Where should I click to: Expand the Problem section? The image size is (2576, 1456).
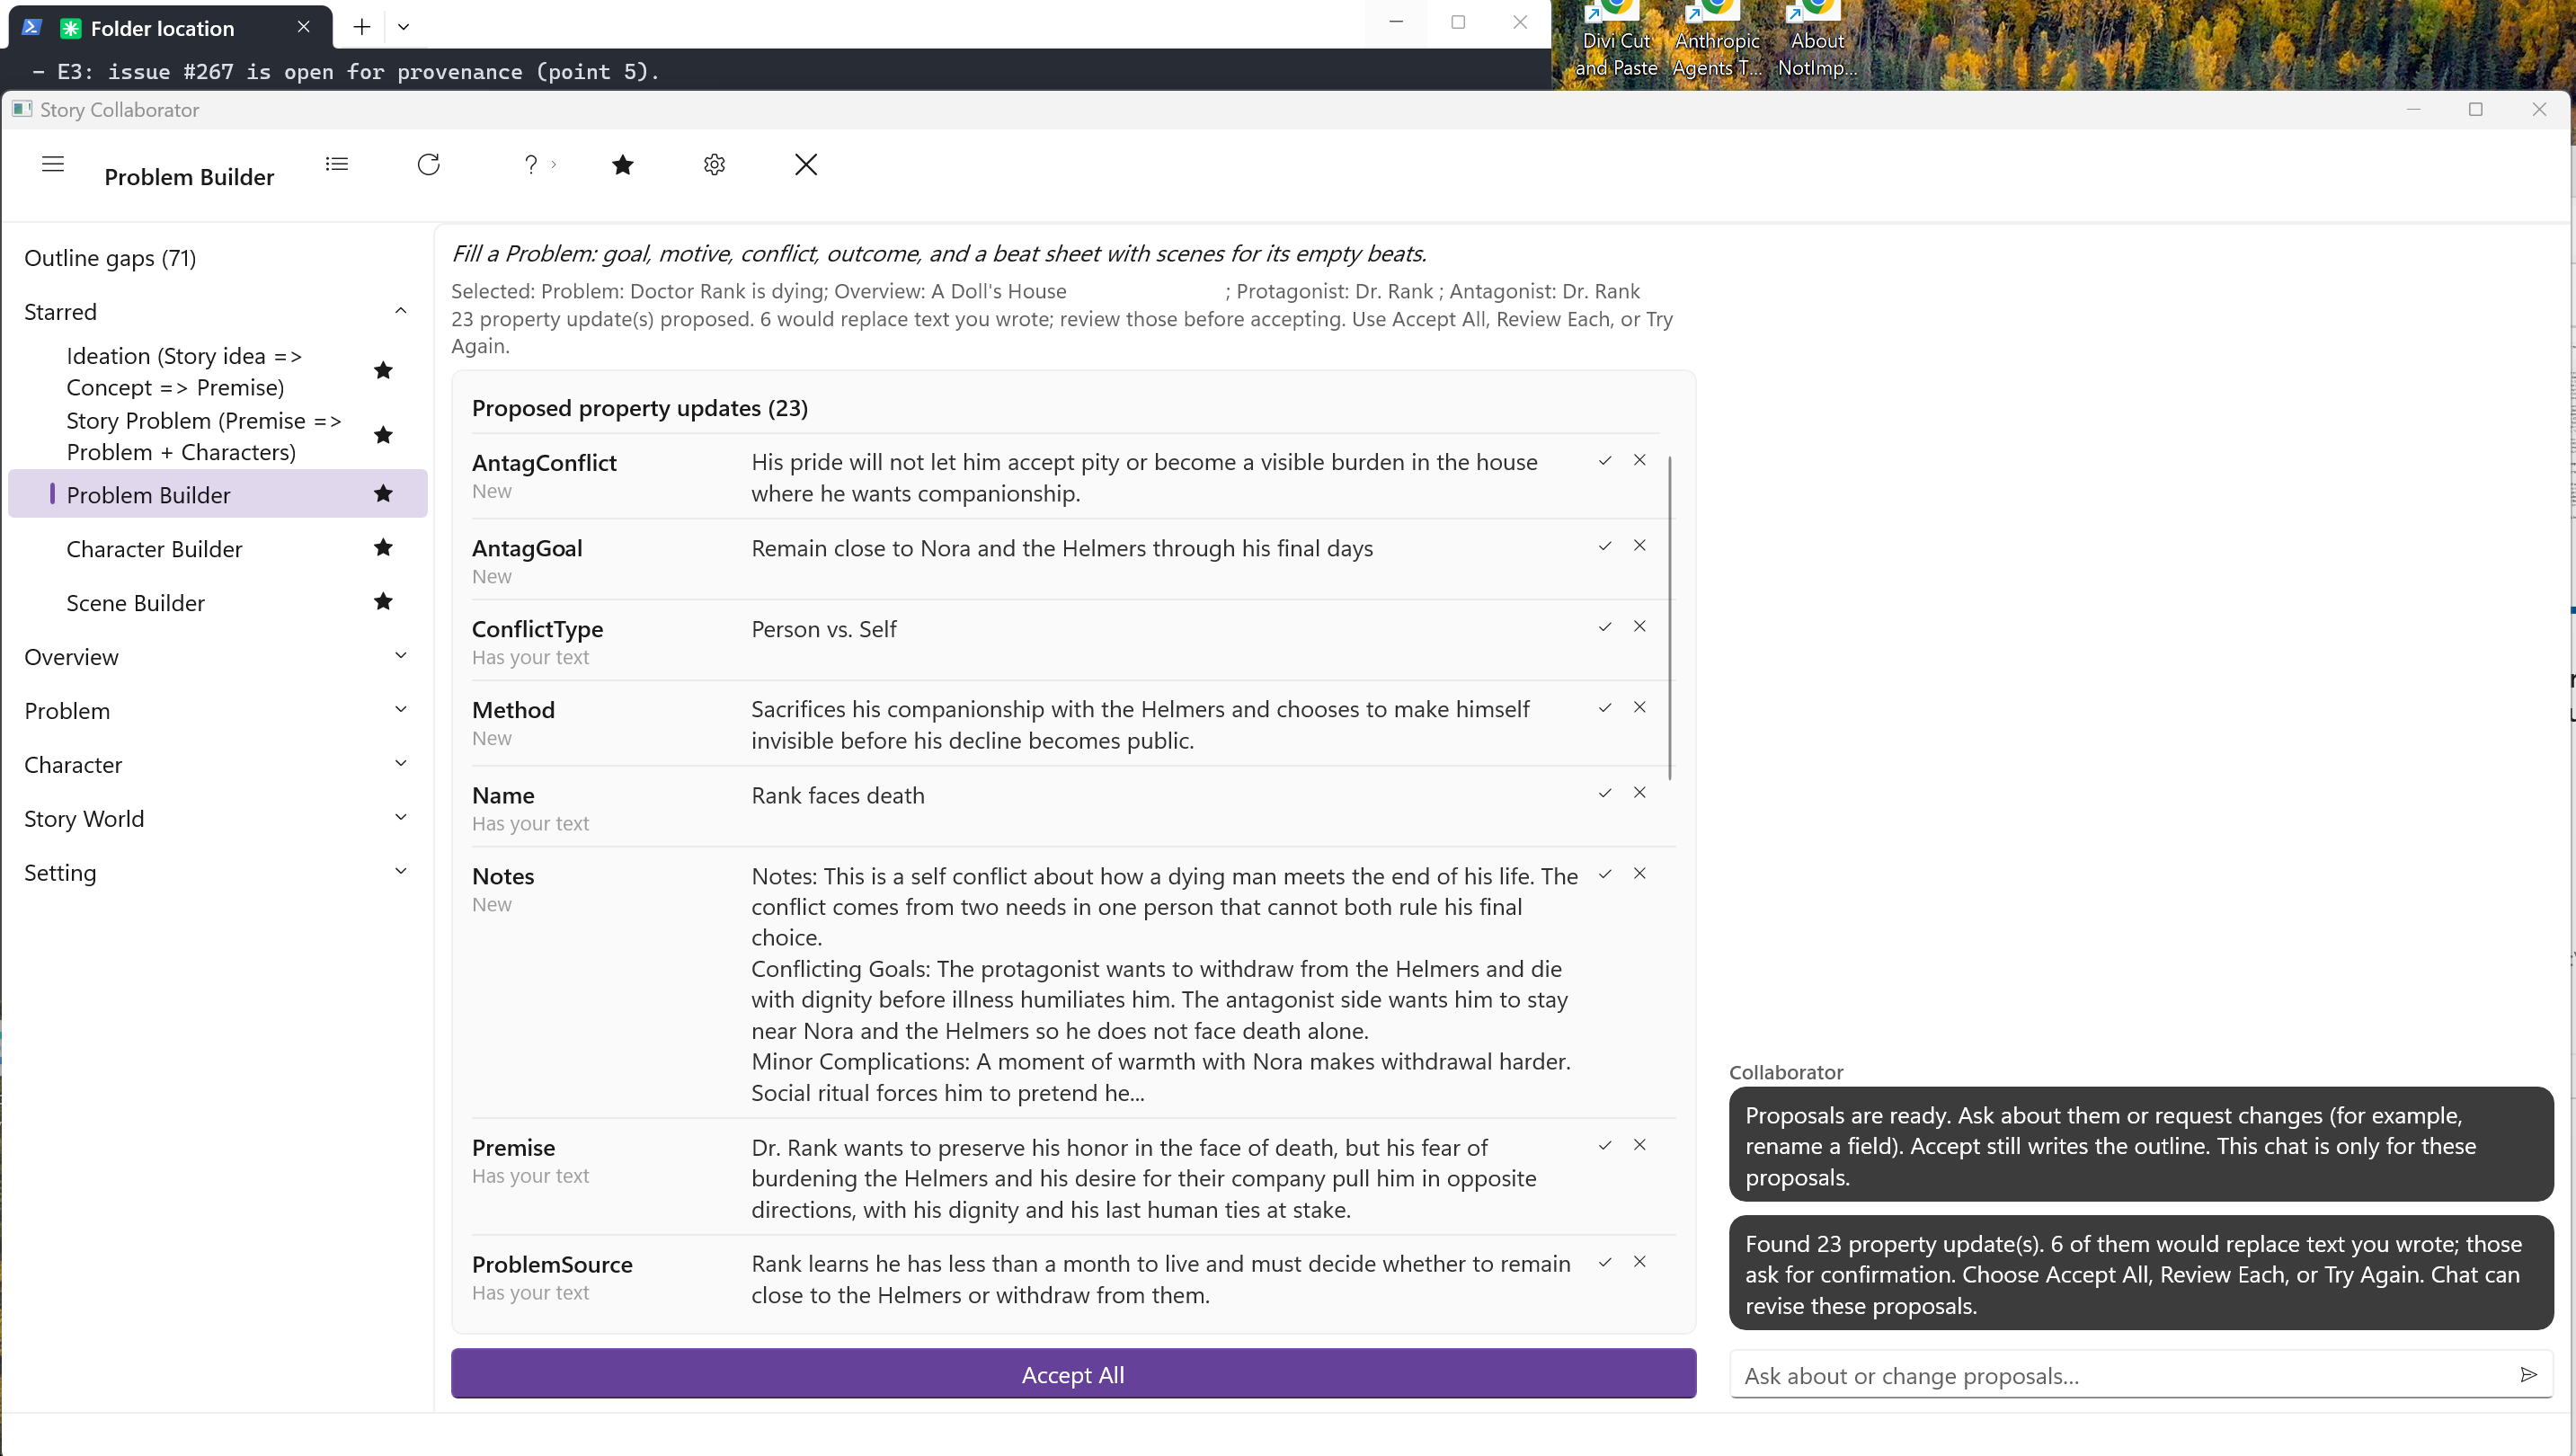click(401, 710)
